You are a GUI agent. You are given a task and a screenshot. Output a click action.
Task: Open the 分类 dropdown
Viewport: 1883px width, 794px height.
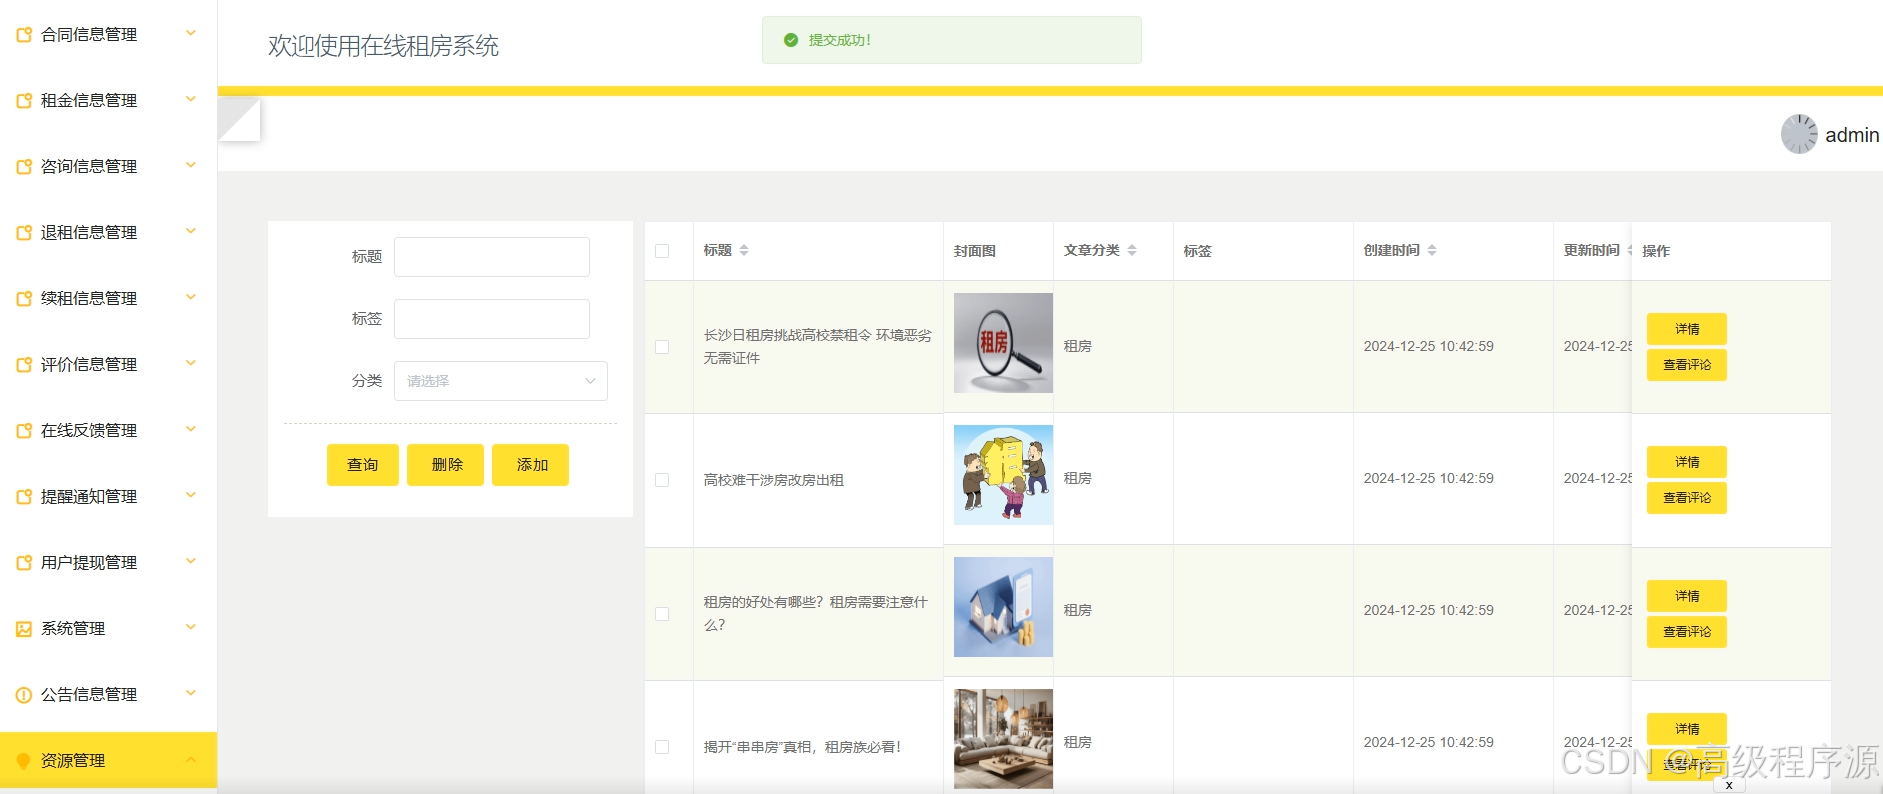tap(501, 381)
